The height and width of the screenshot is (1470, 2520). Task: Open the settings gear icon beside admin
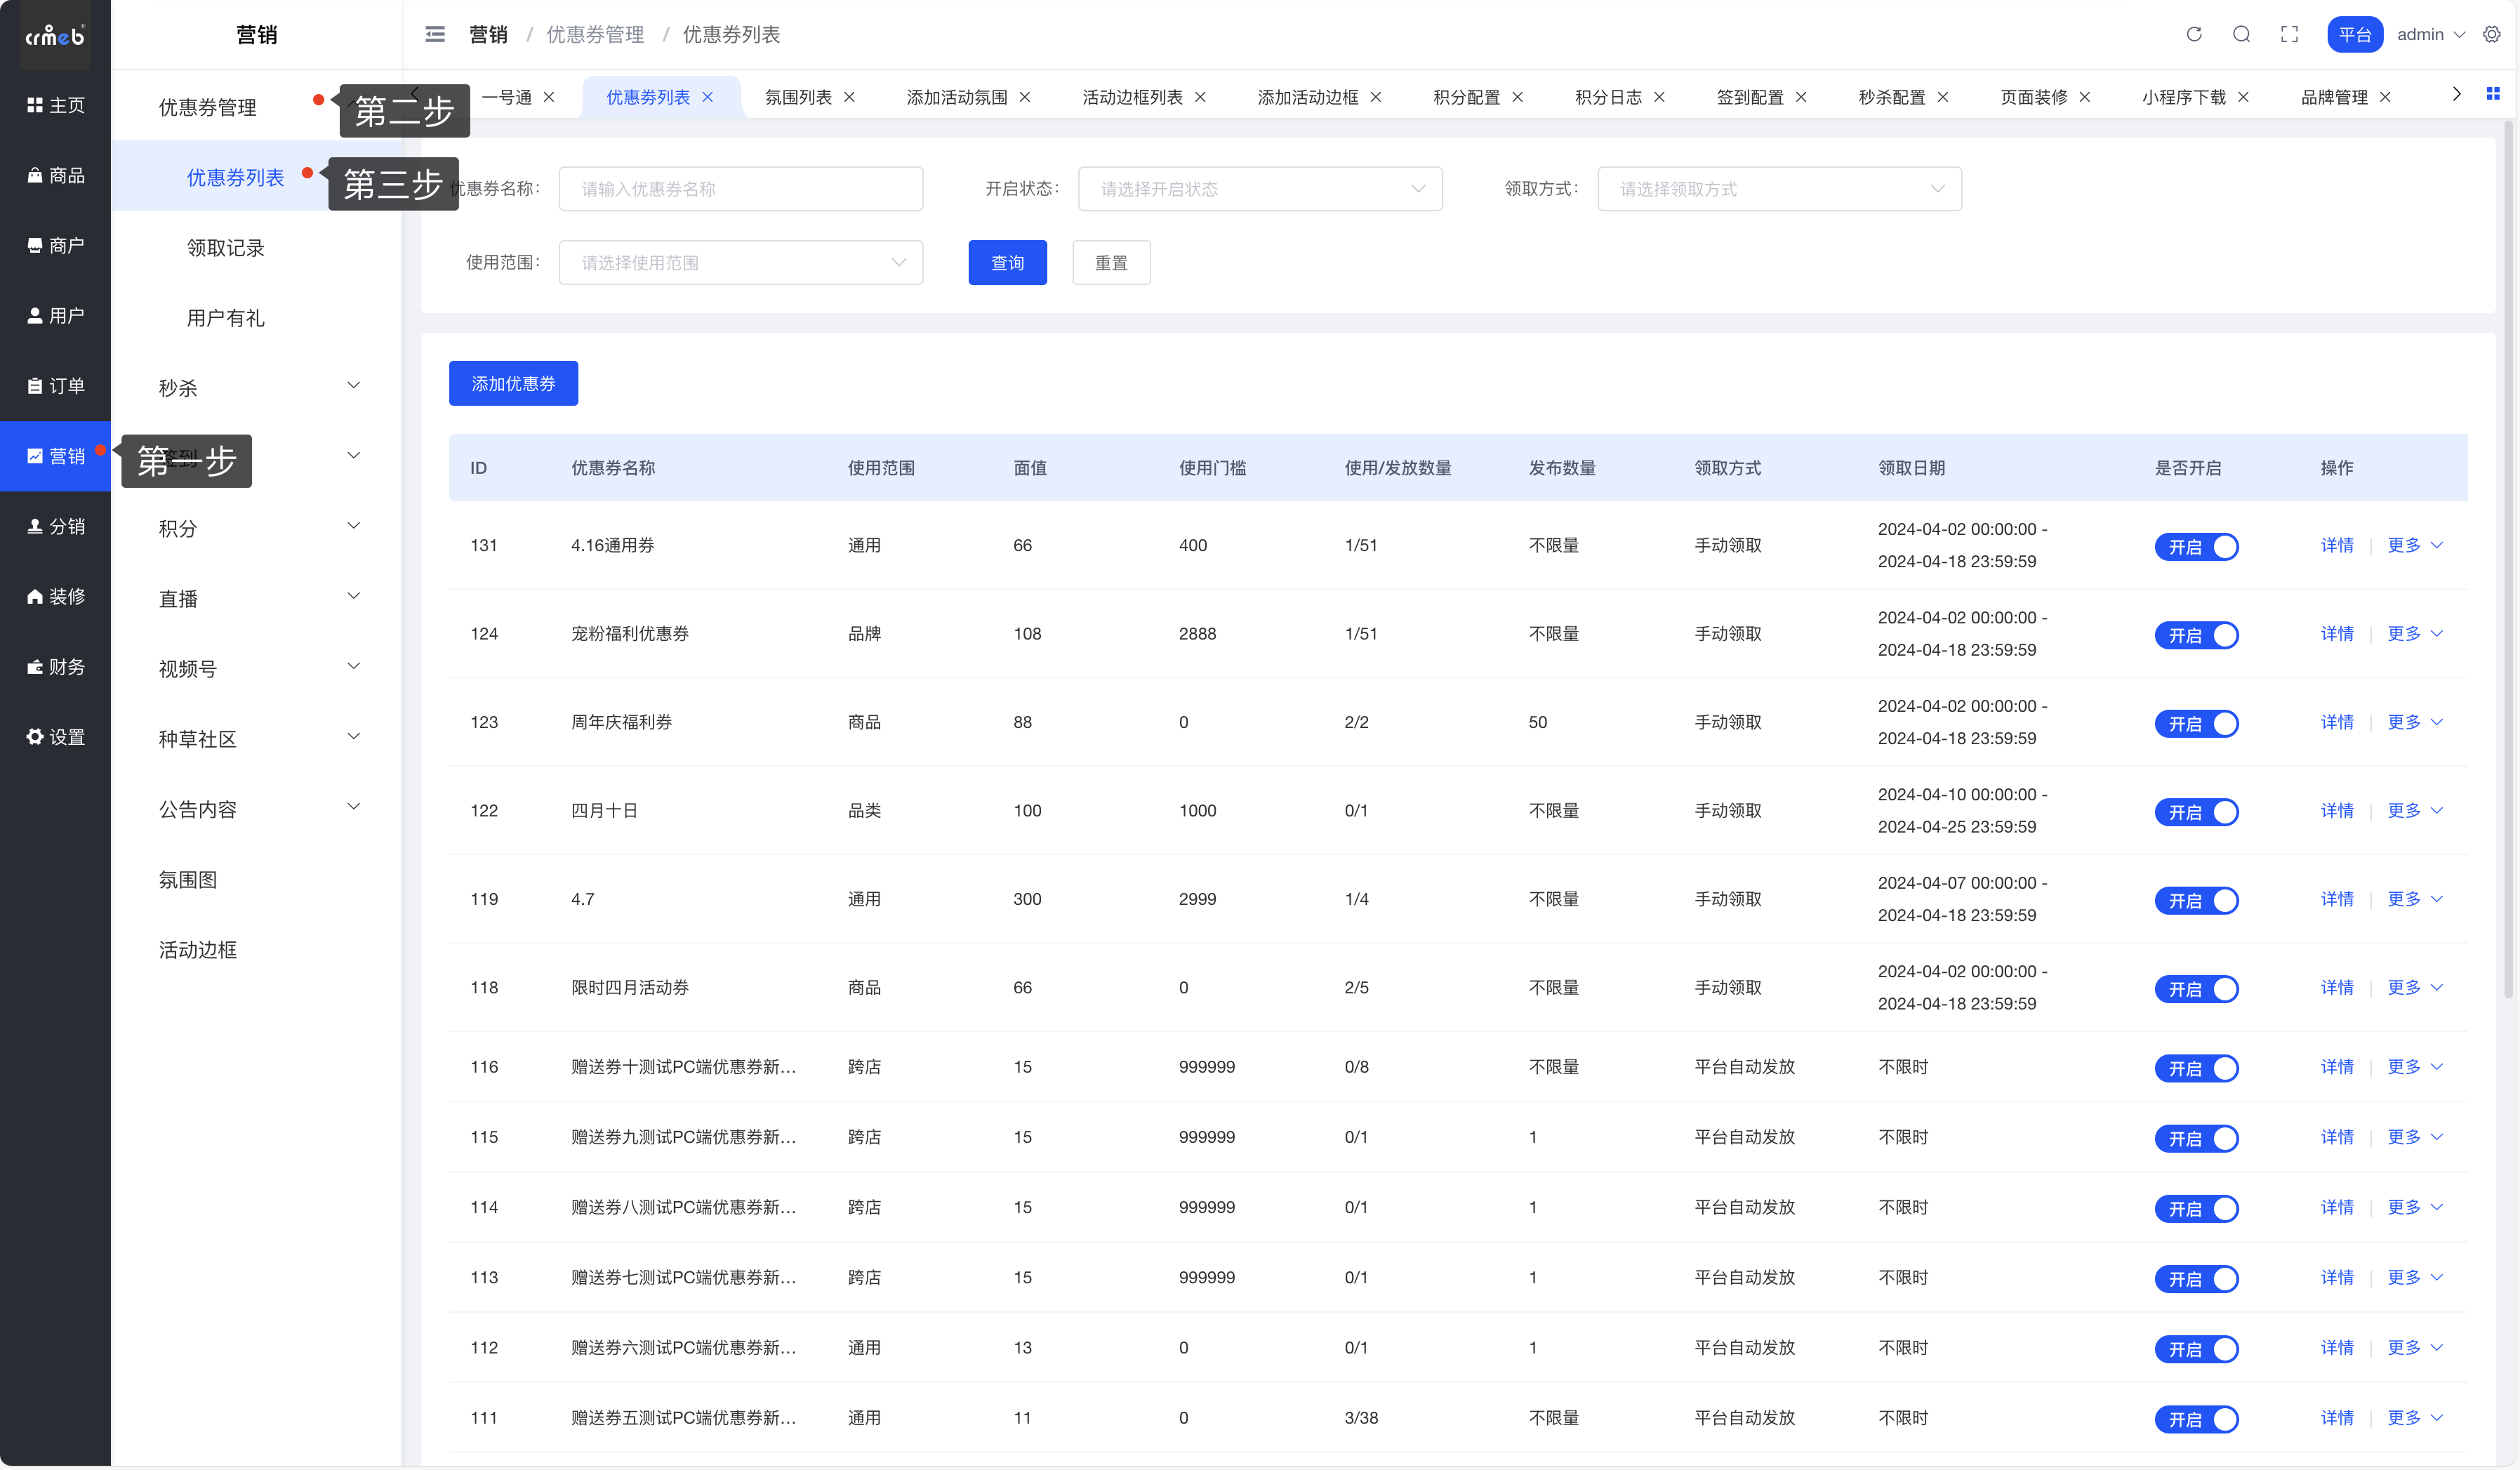click(x=2492, y=34)
